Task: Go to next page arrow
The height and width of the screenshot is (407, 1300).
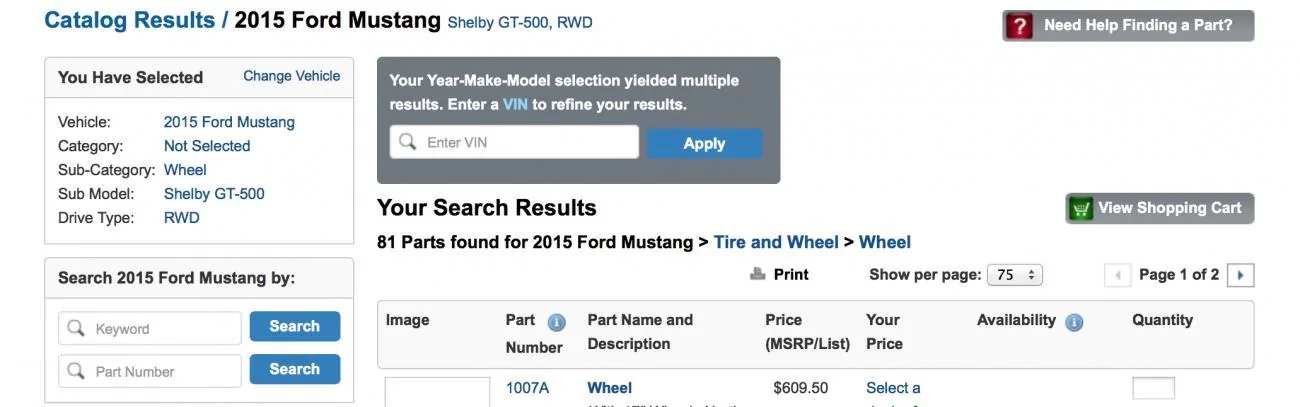Action: (x=1240, y=275)
